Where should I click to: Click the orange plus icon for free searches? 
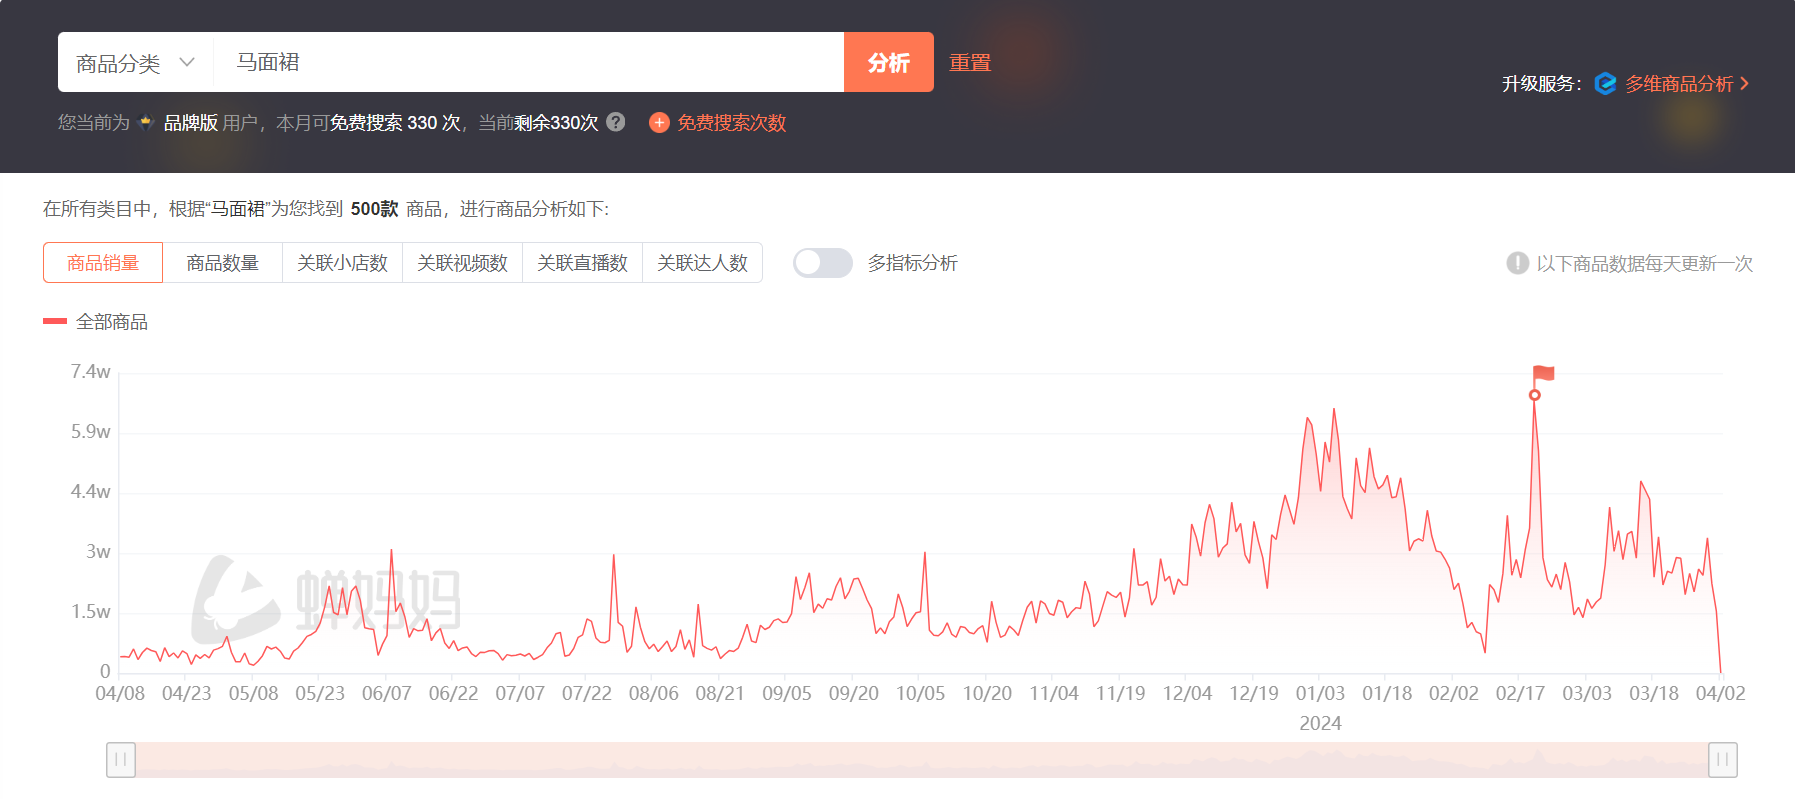[659, 123]
